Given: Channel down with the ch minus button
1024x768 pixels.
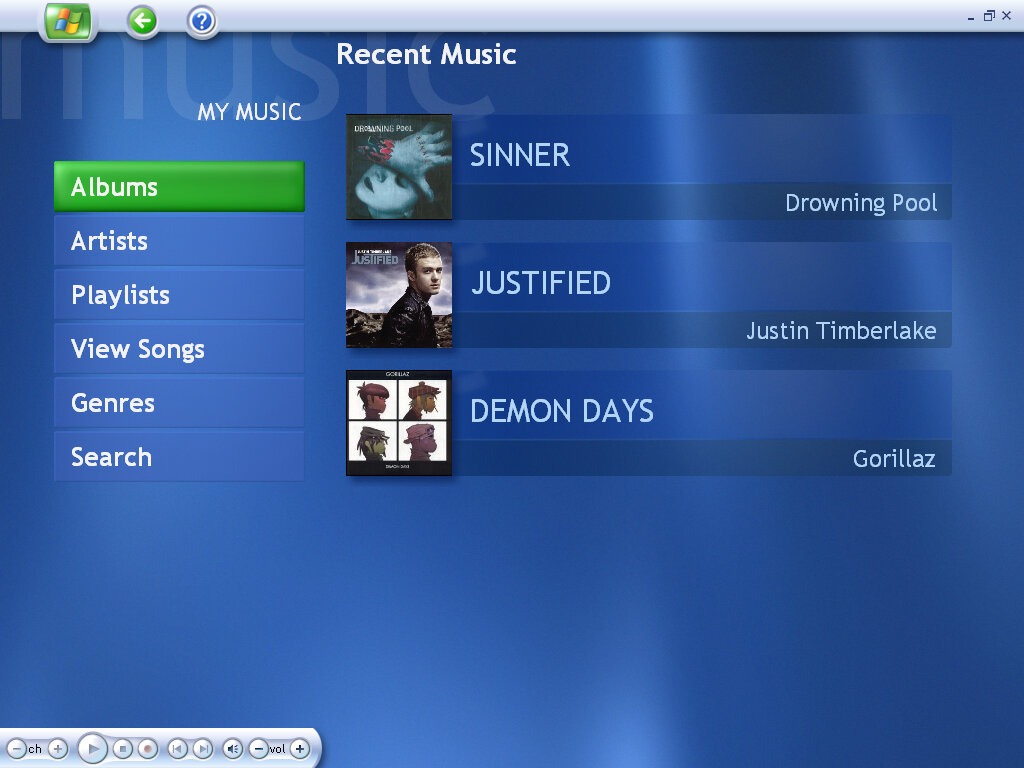Looking at the screenshot, I should (16, 748).
